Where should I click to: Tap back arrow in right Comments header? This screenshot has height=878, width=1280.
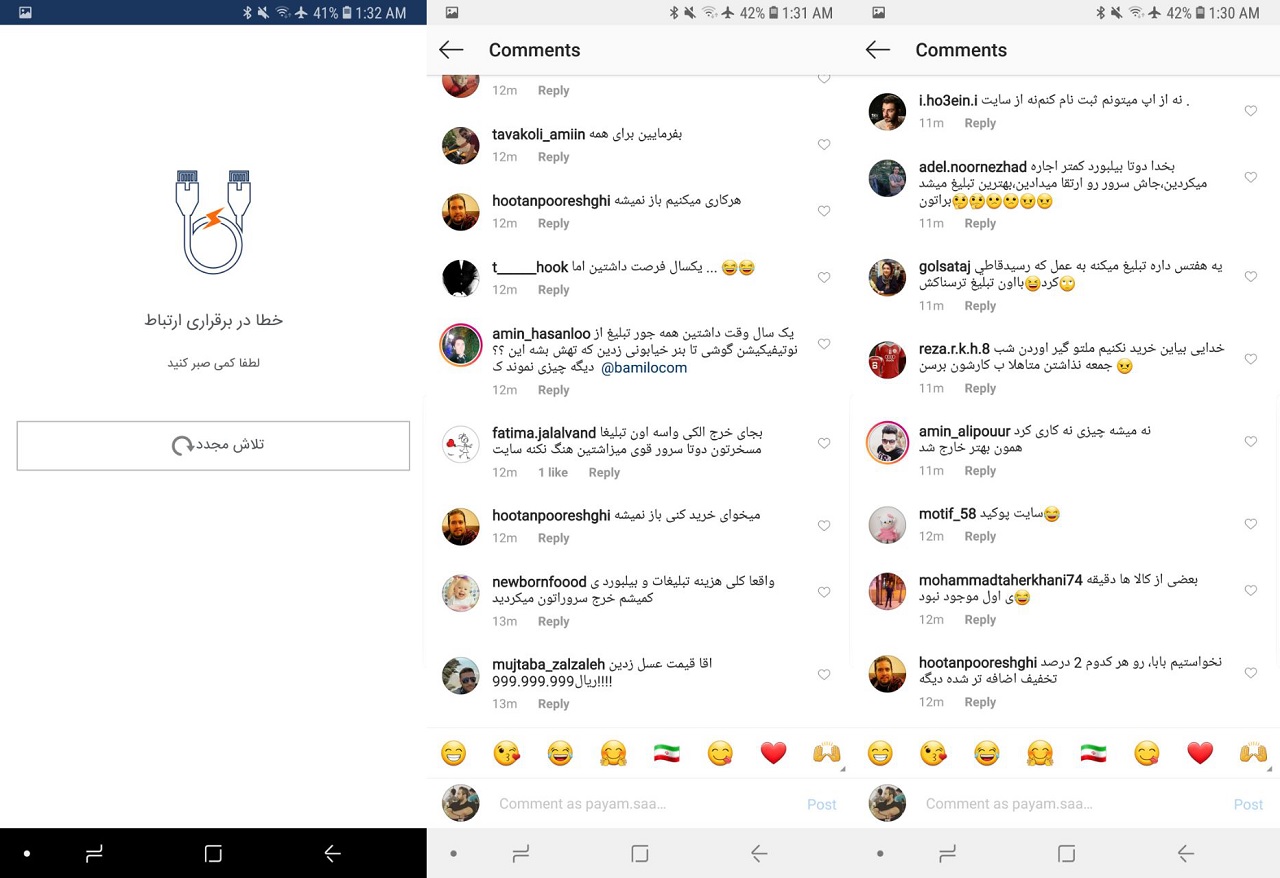[x=878, y=50]
